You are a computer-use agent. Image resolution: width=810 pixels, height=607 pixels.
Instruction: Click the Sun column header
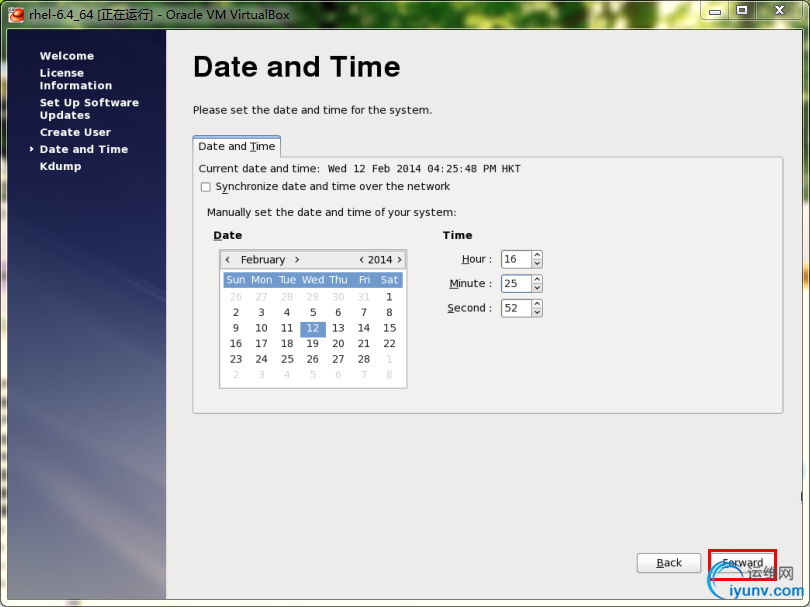pos(236,280)
